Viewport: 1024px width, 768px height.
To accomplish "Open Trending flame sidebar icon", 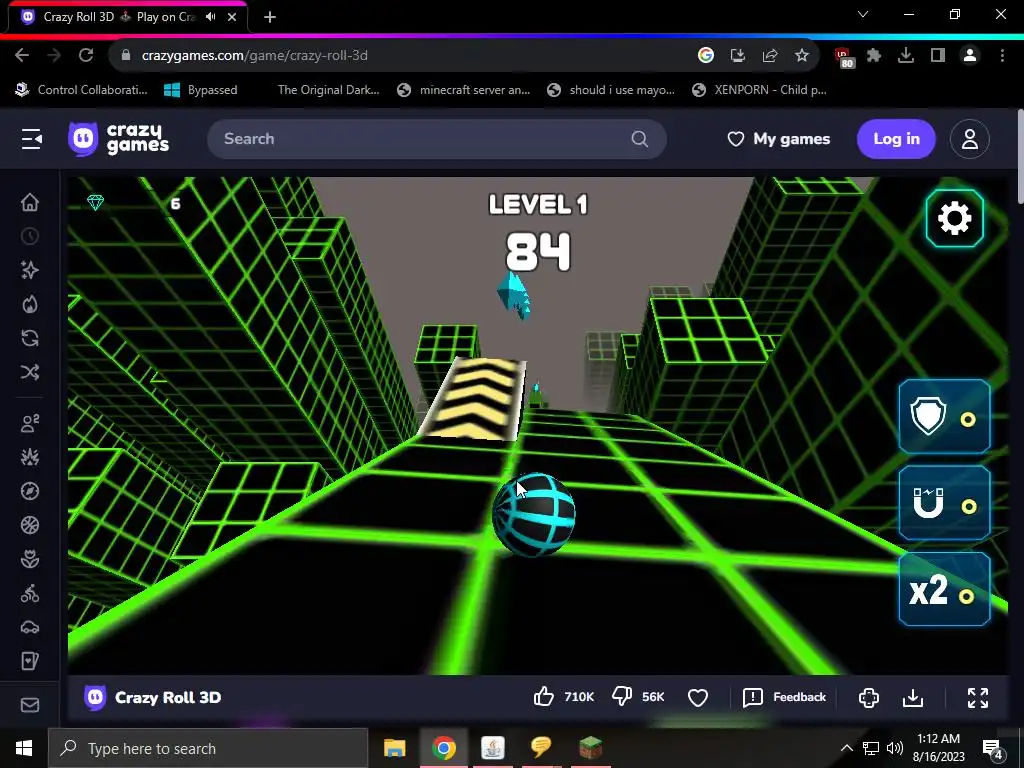I will [x=30, y=304].
